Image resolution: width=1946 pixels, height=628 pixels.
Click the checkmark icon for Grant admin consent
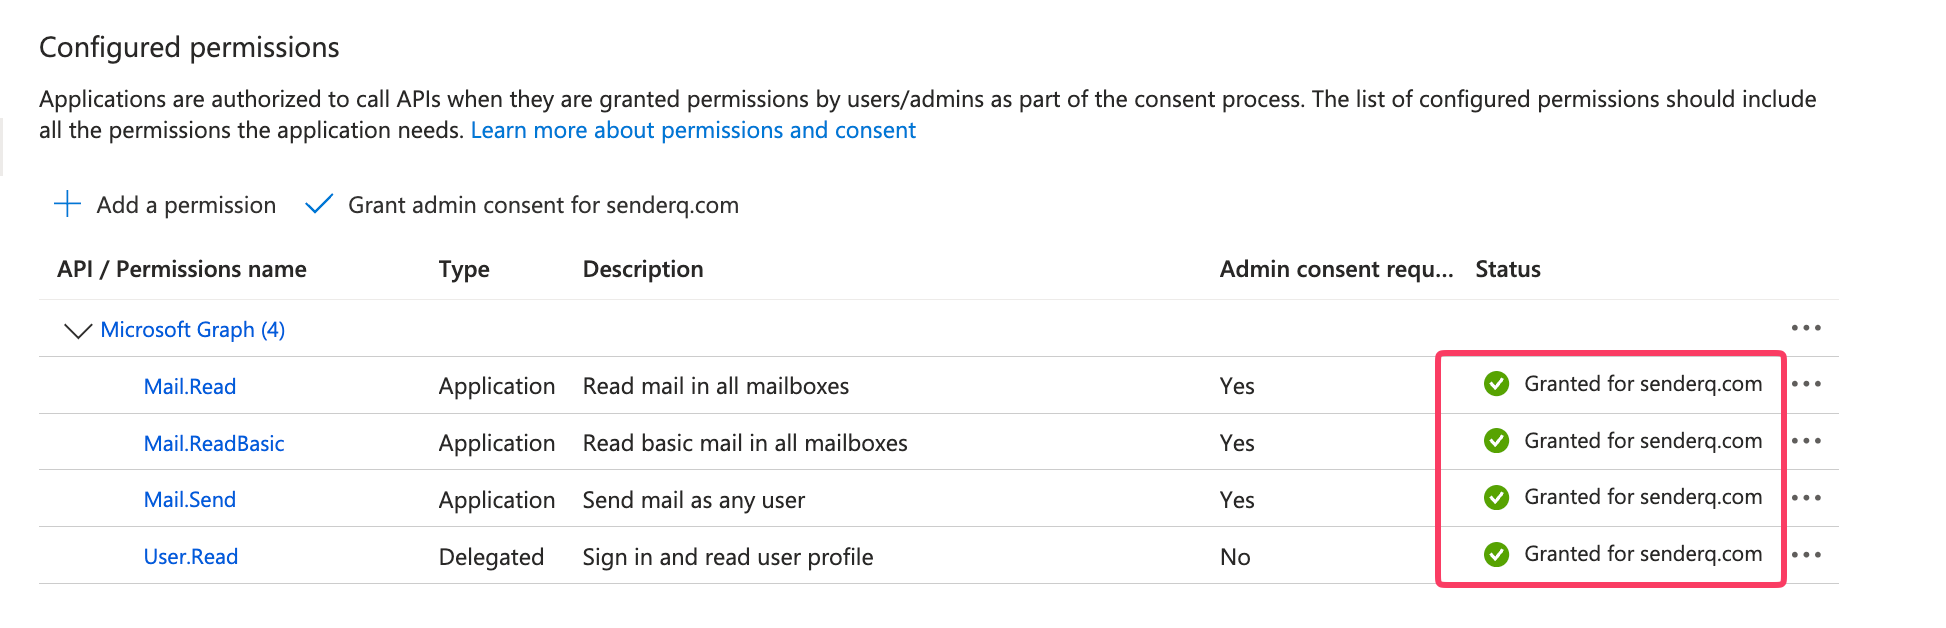pos(319,204)
